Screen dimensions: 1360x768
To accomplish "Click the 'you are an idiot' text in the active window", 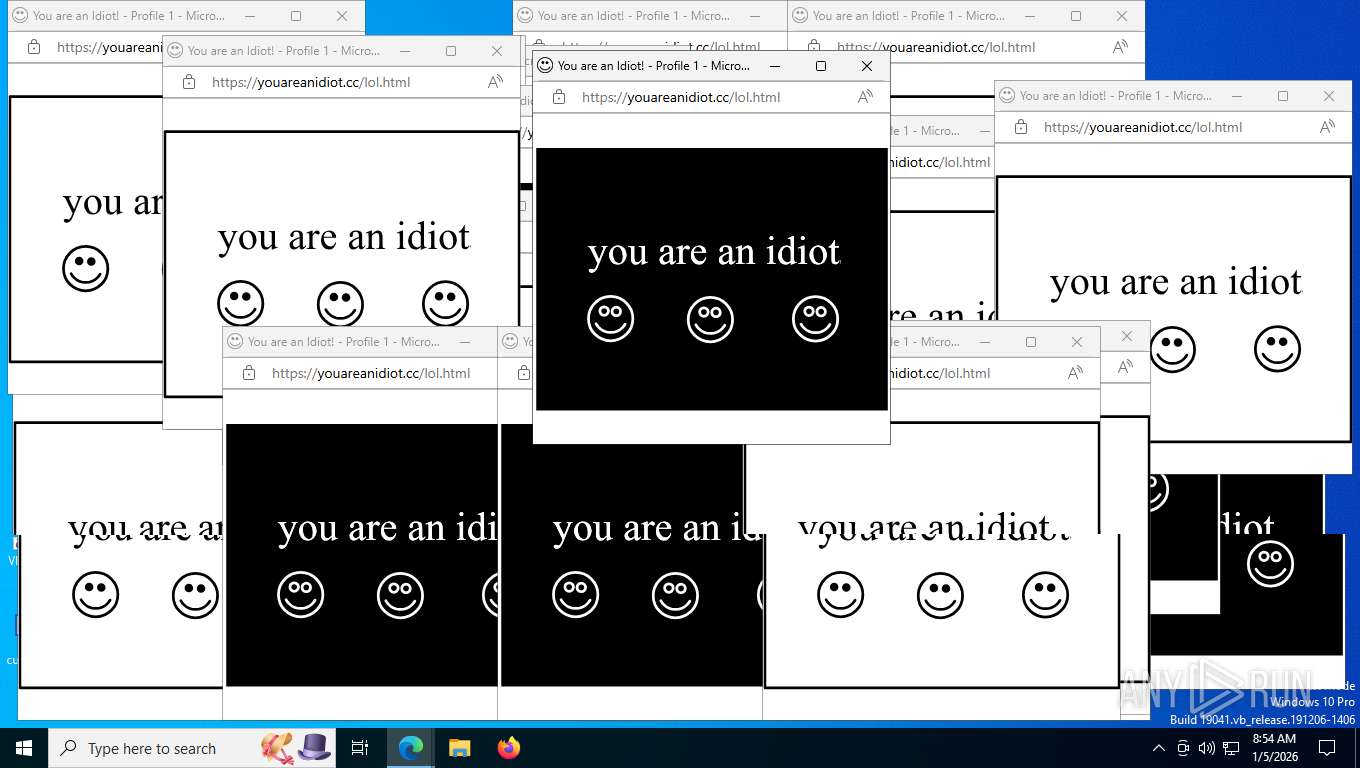I will (714, 252).
